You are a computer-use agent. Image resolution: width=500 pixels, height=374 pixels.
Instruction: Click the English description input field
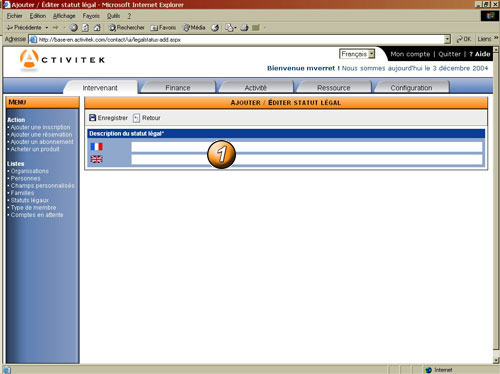pyautogui.click(x=307, y=160)
